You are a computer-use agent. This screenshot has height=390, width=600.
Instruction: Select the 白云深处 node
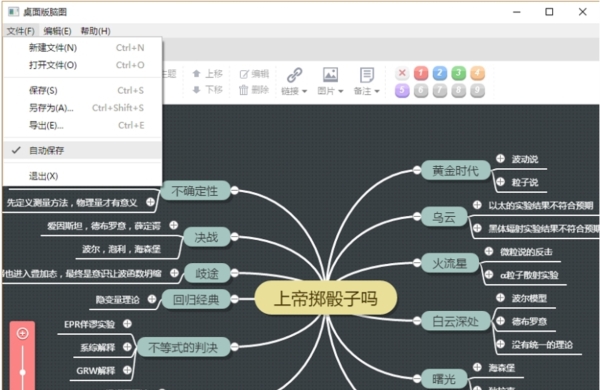point(455,321)
